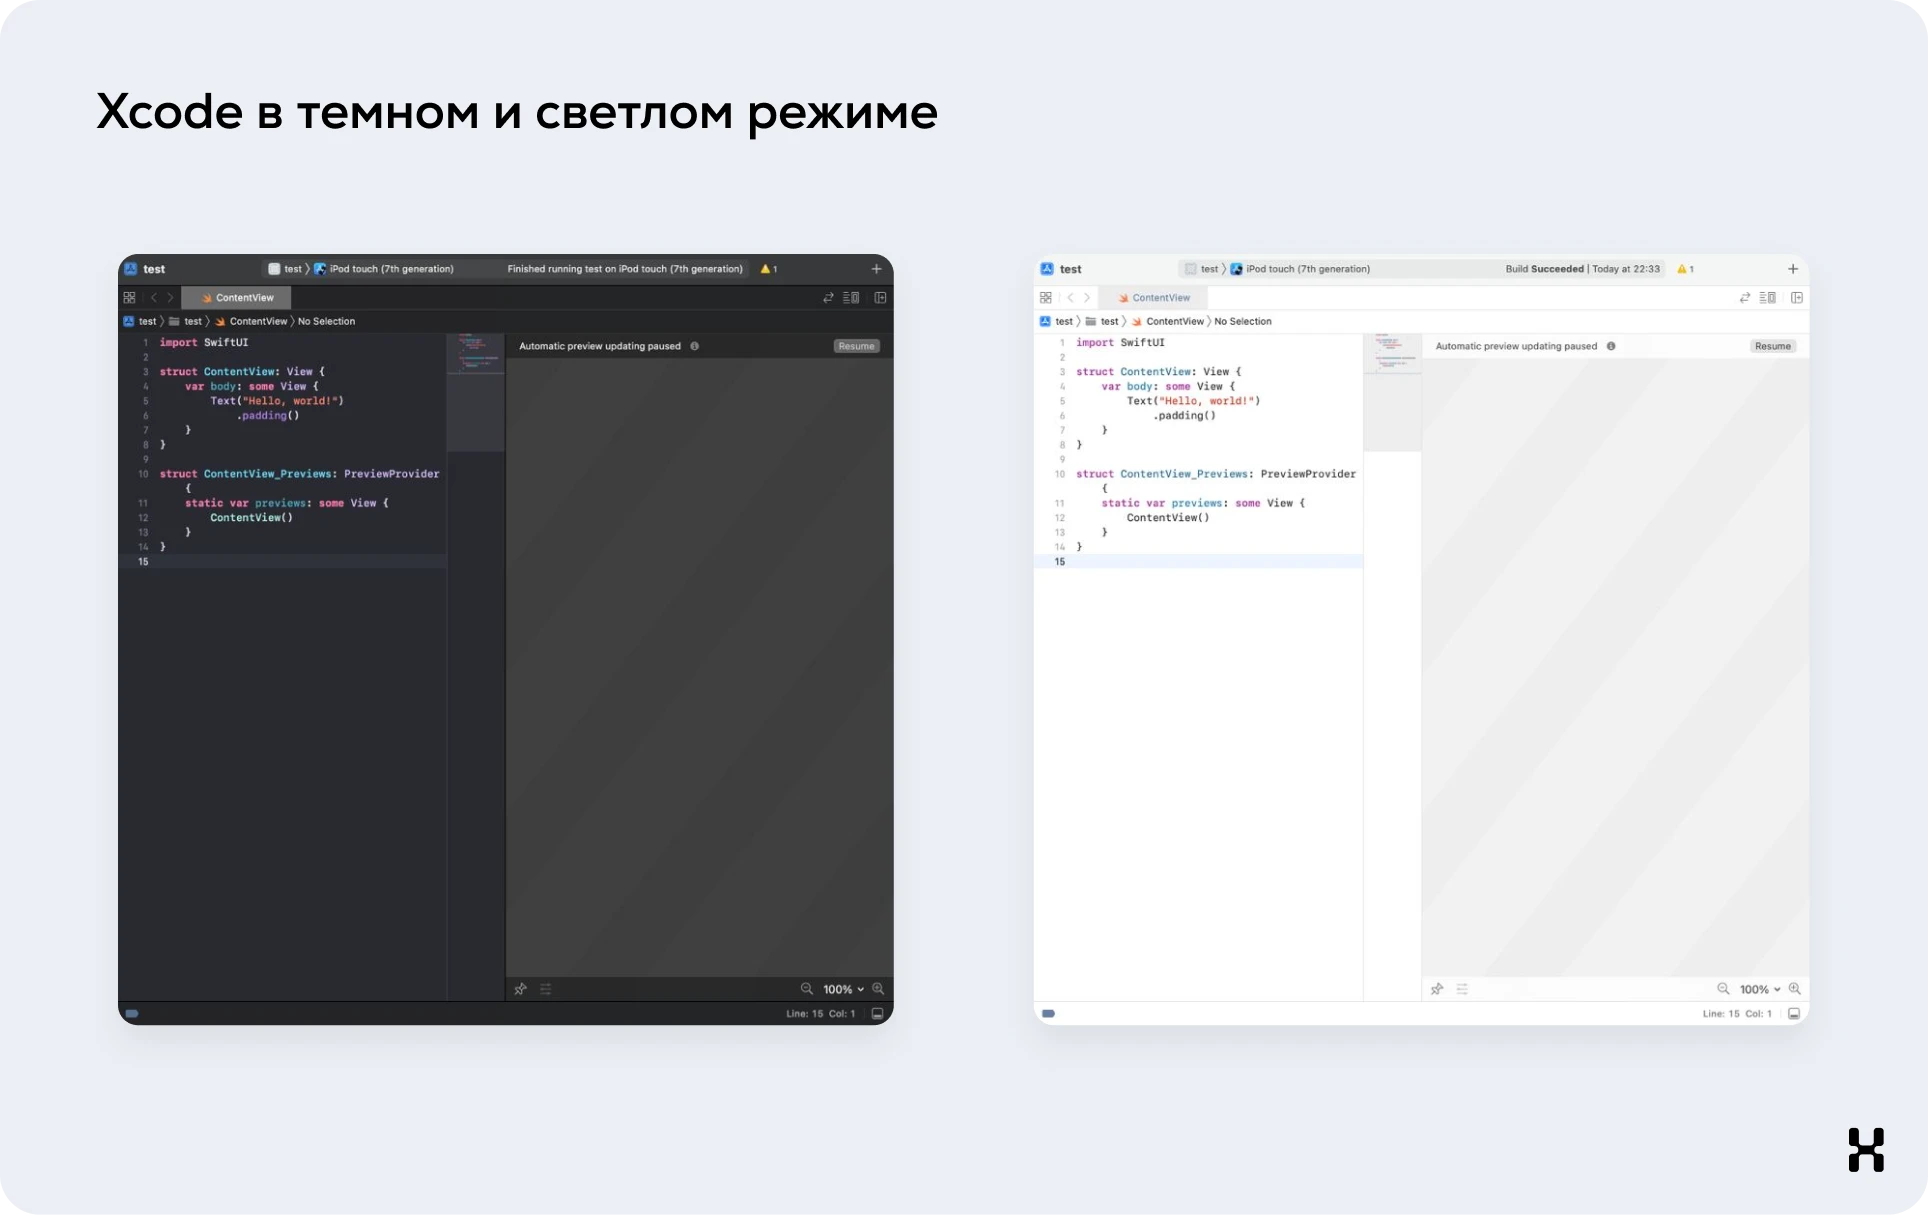Click zoom out magnifier in dark preview canvas
This screenshot has width=1928, height=1215.
click(x=806, y=989)
